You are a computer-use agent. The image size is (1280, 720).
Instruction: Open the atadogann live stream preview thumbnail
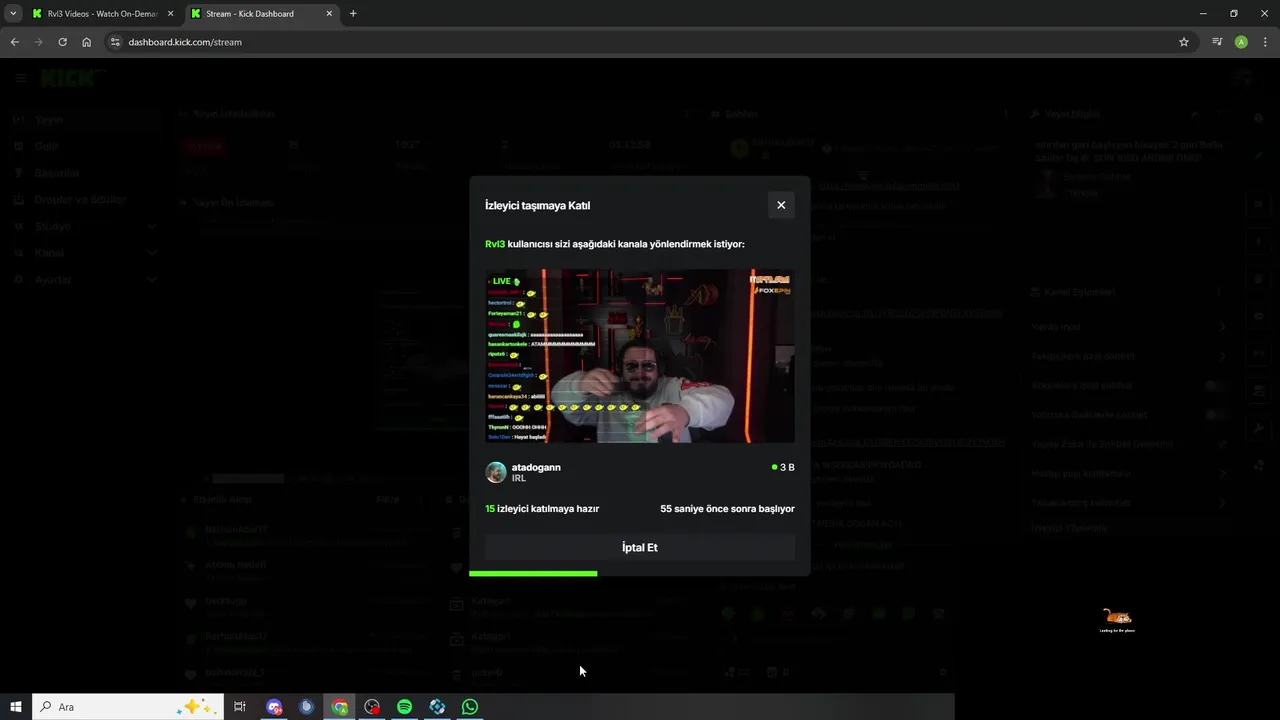click(640, 356)
